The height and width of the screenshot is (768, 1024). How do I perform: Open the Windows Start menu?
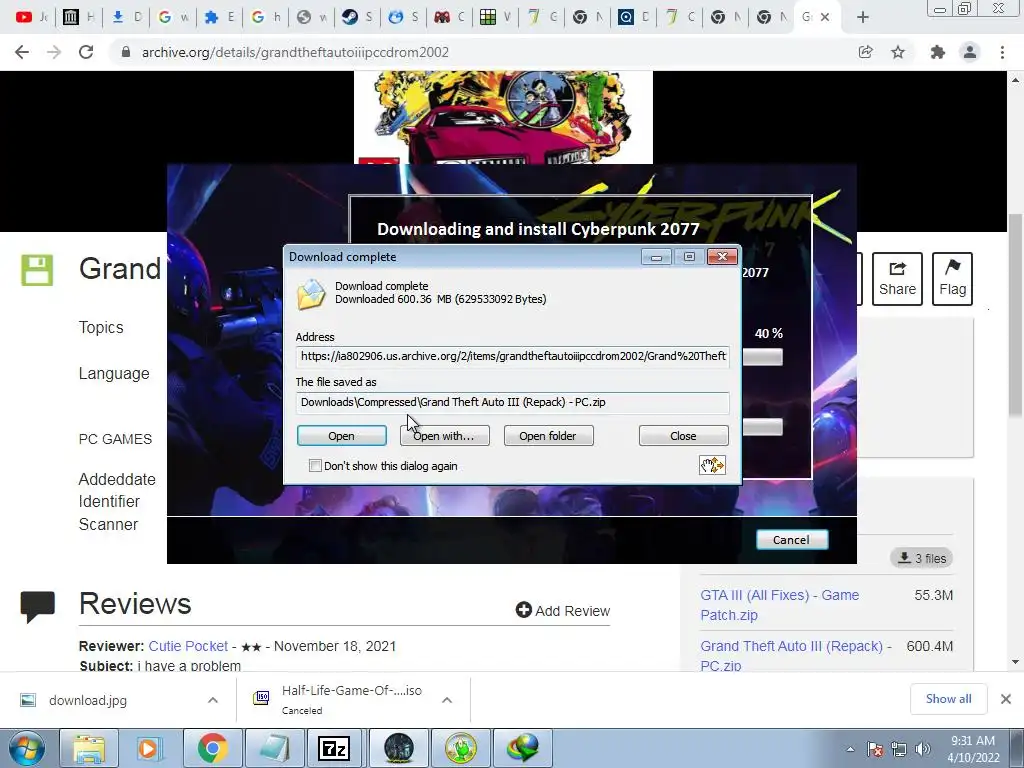27,748
